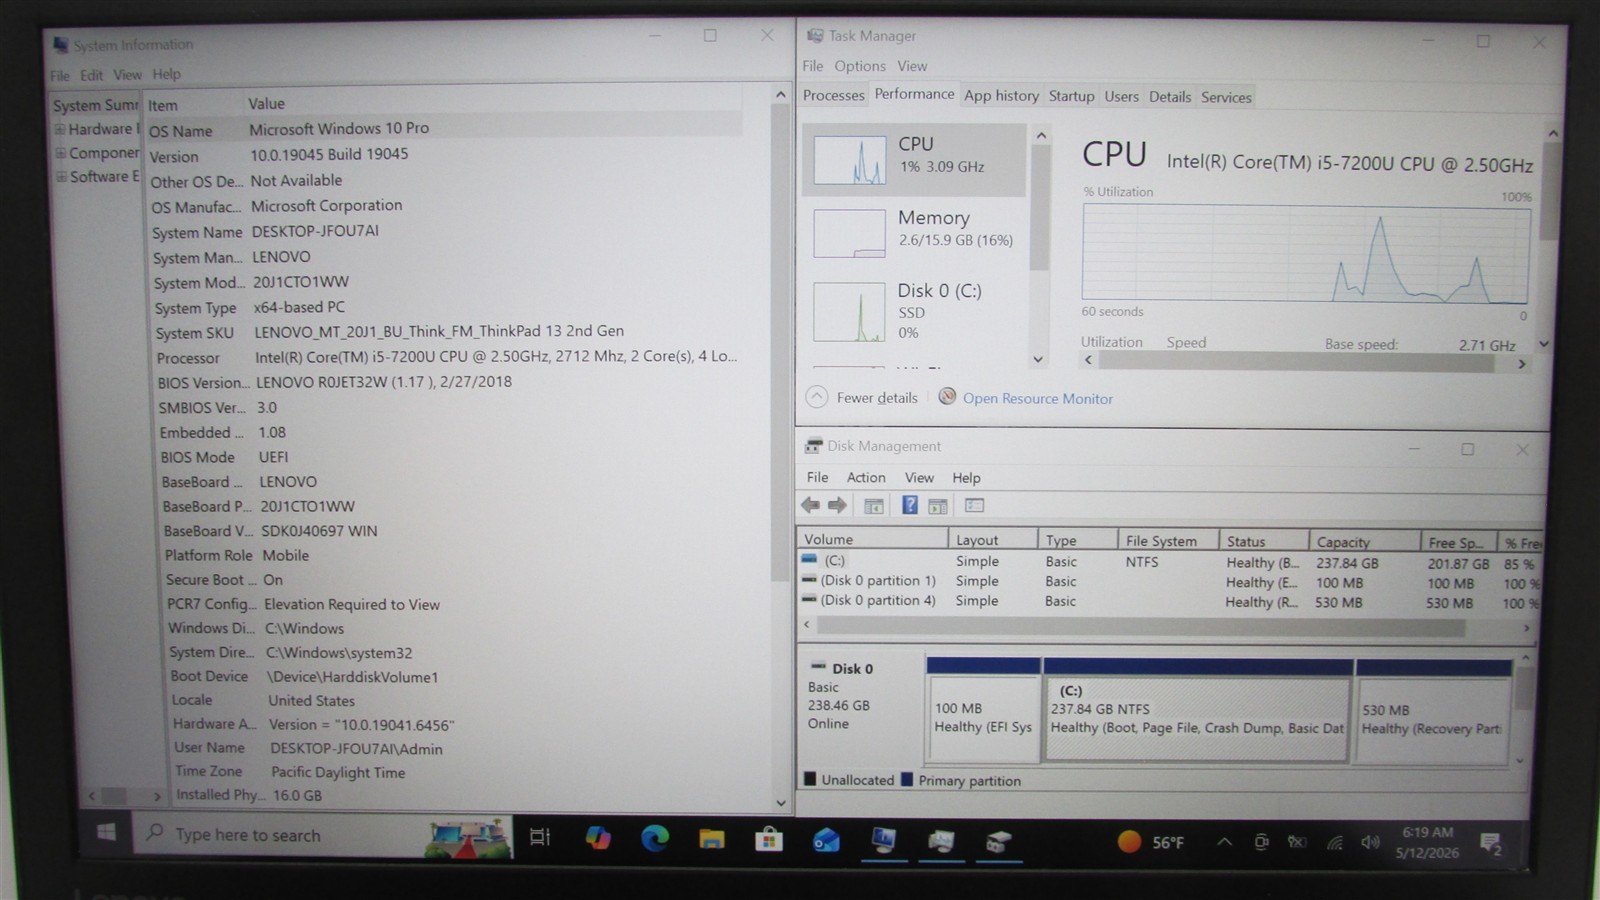This screenshot has width=1600, height=900.
Task: Open Disk Management Action menu
Action: point(866,478)
